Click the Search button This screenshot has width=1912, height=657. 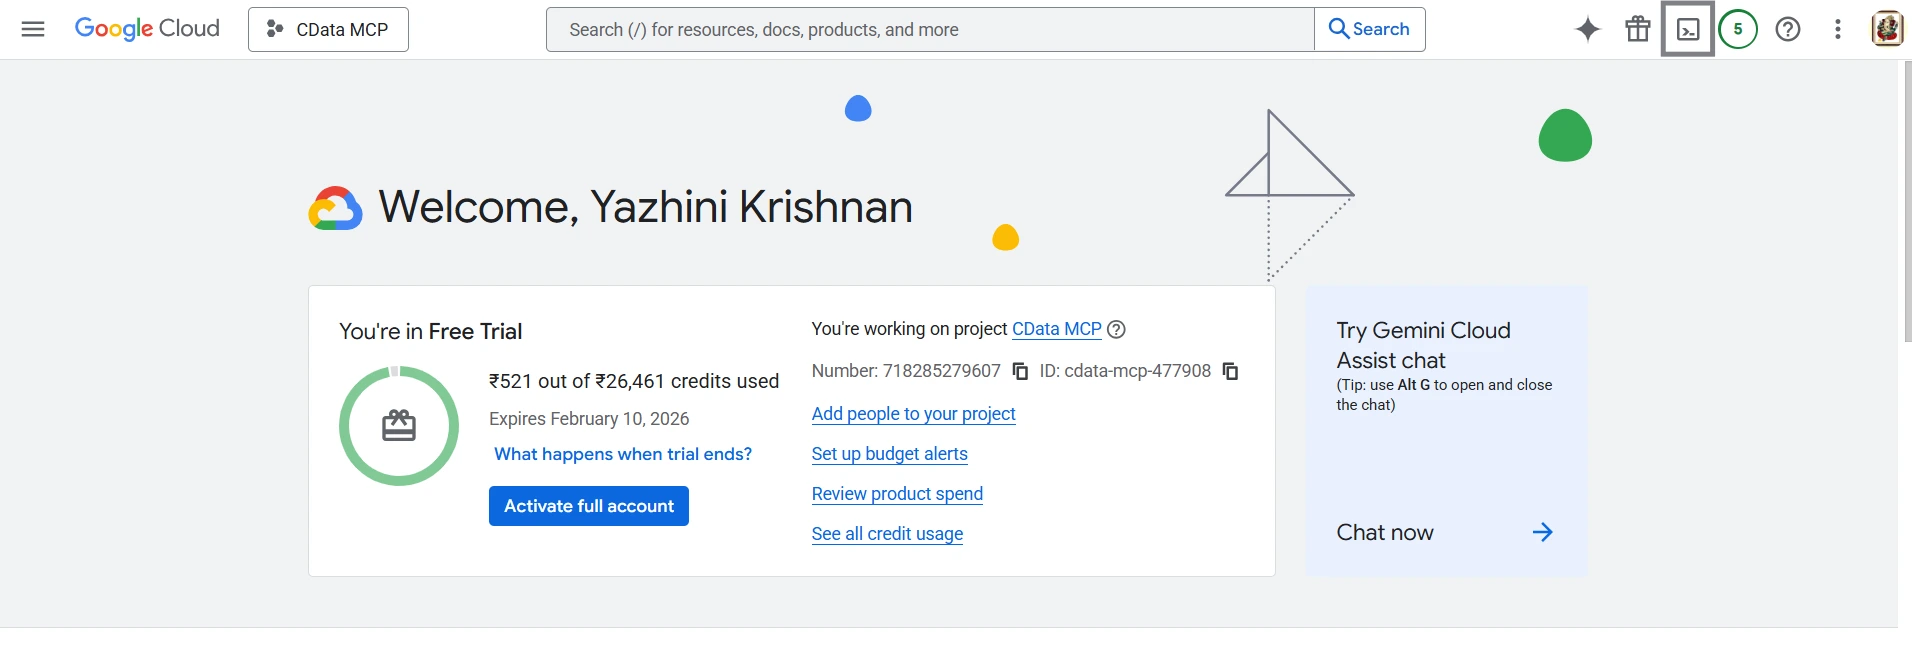tap(1369, 29)
